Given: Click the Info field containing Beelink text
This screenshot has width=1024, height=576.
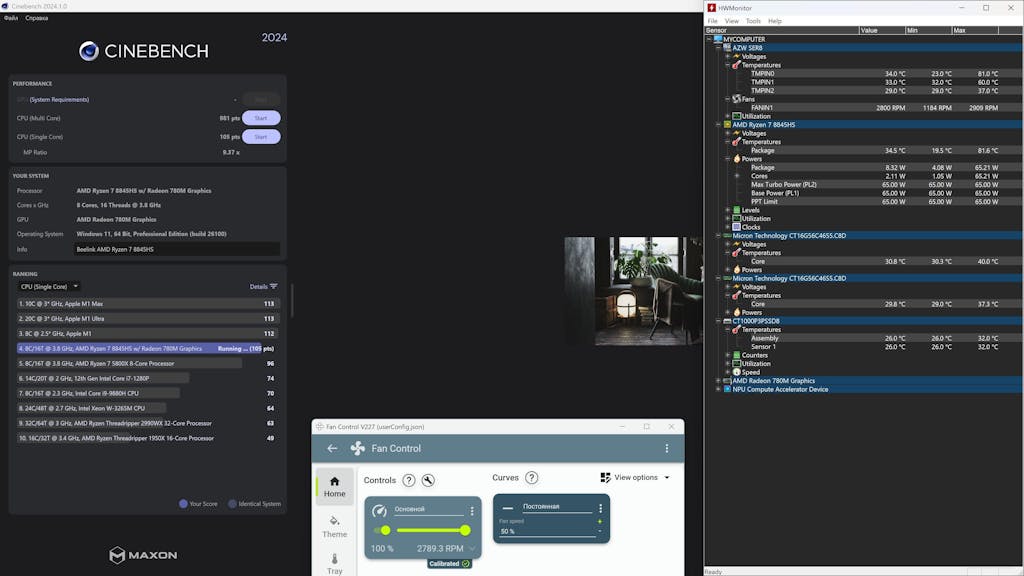Looking at the screenshot, I should (x=176, y=249).
